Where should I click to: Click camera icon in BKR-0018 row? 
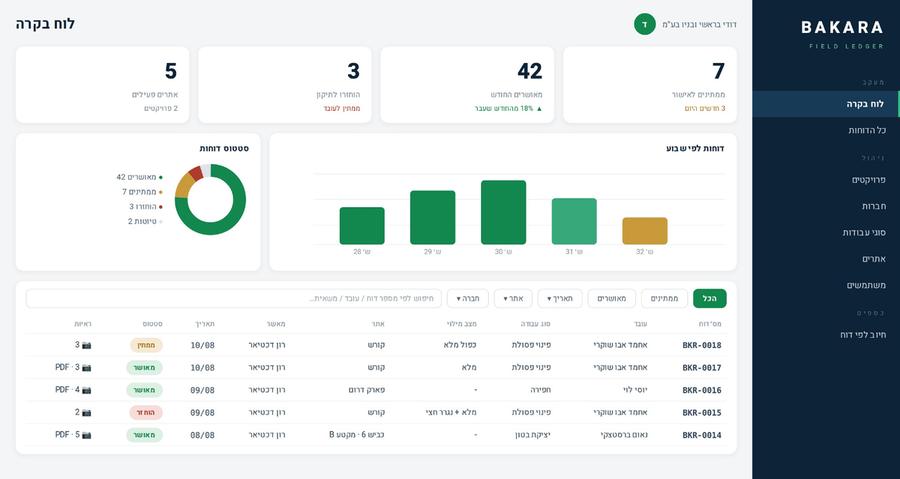point(87,345)
